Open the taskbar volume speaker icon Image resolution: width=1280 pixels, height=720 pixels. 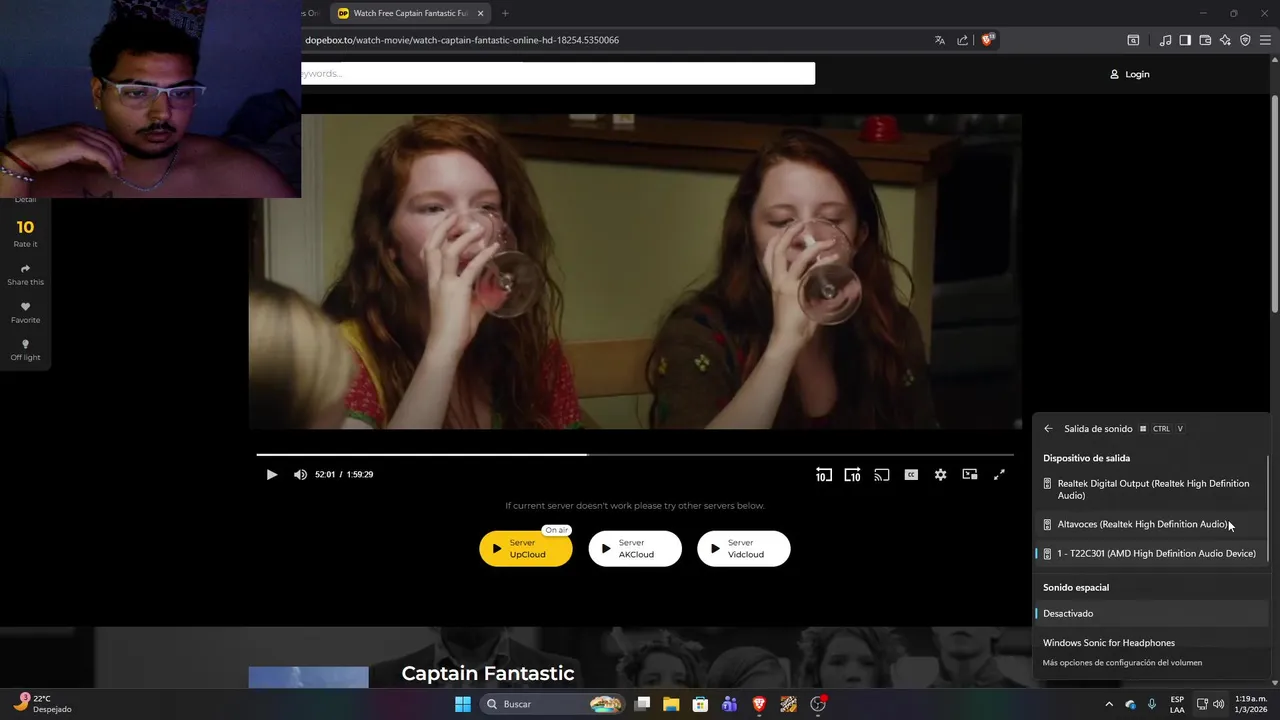[1218, 704]
